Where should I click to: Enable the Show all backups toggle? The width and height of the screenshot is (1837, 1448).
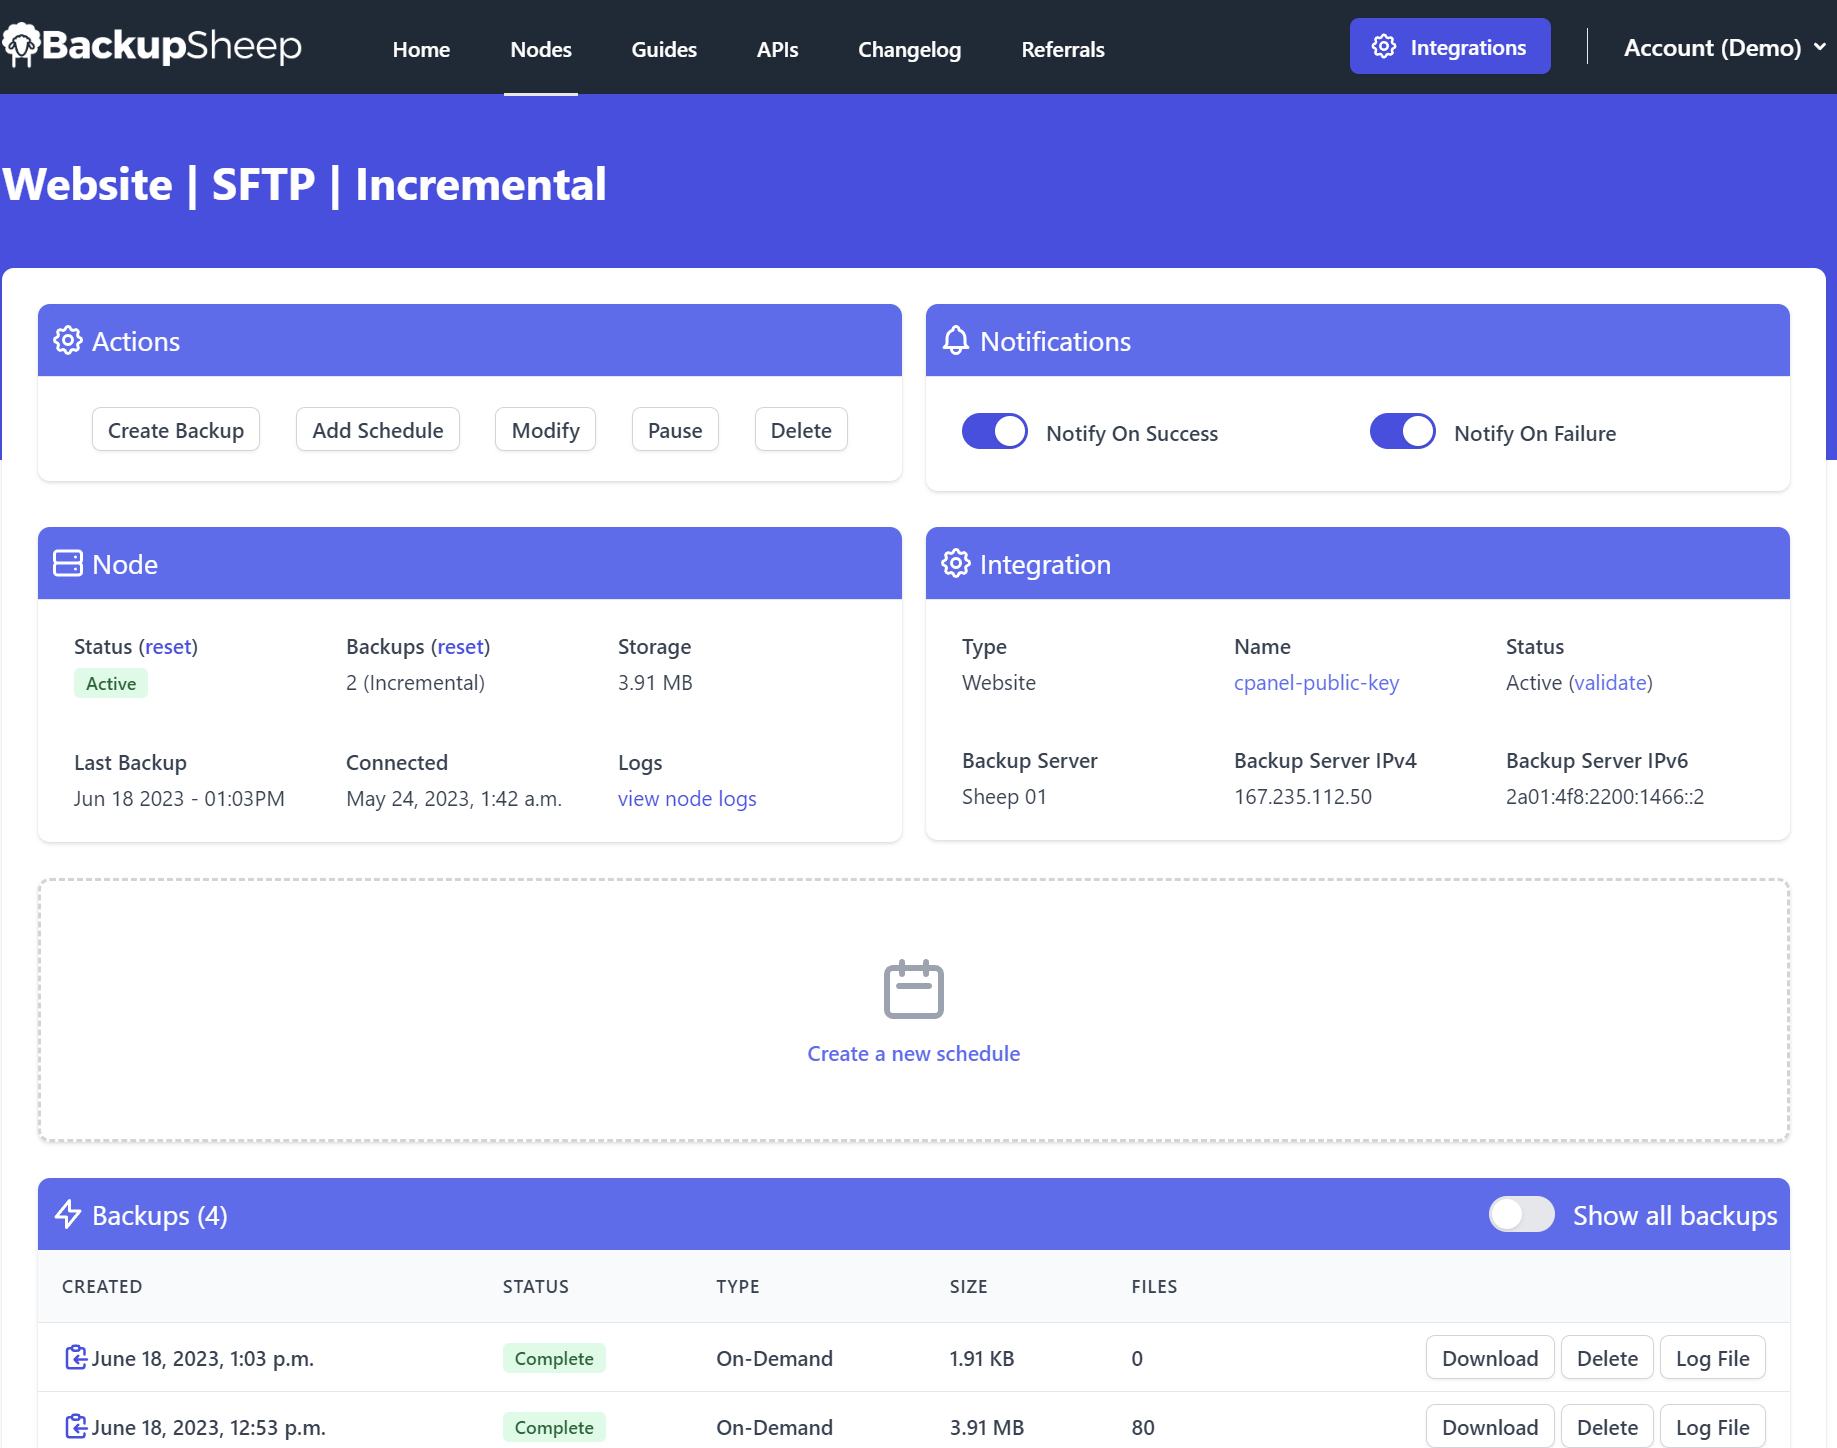1522,1214
